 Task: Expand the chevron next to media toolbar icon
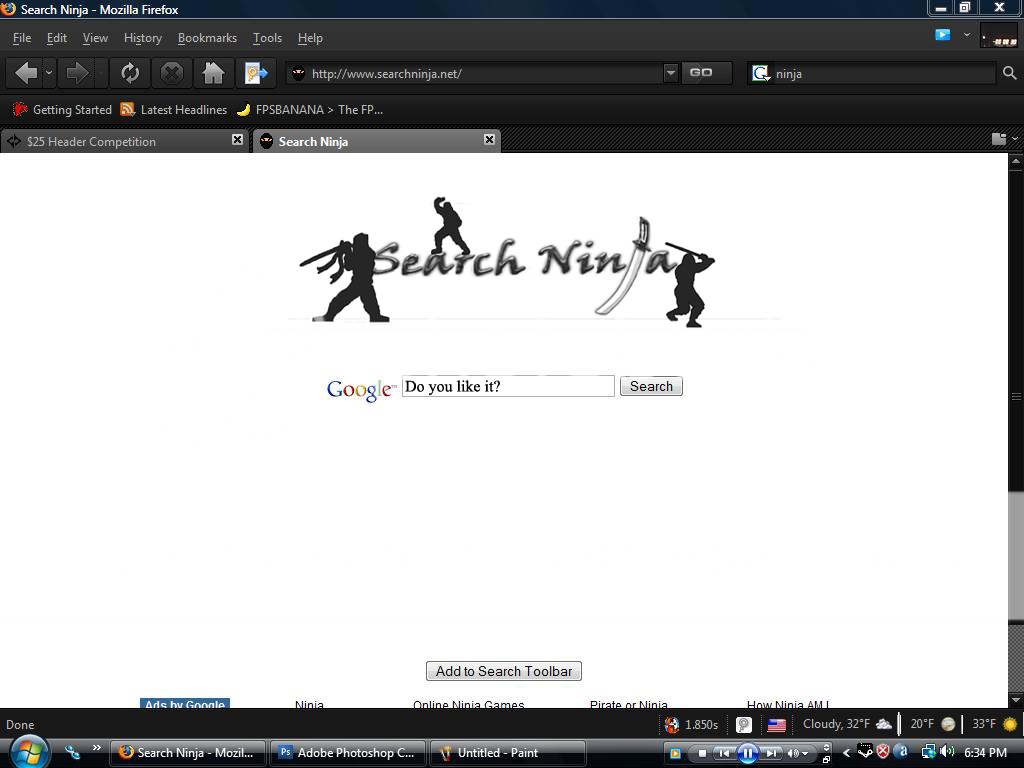tap(967, 35)
